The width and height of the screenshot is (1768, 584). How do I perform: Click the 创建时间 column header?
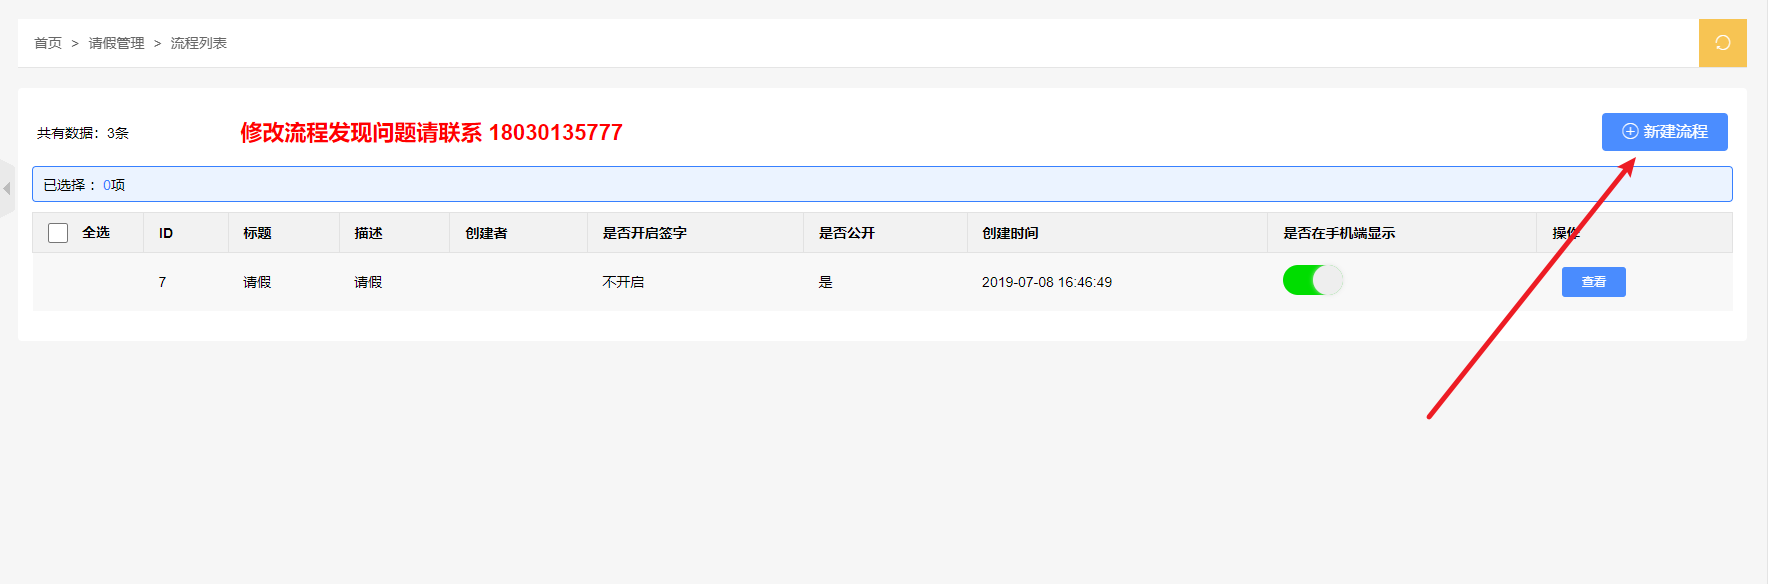(x=1010, y=233)
